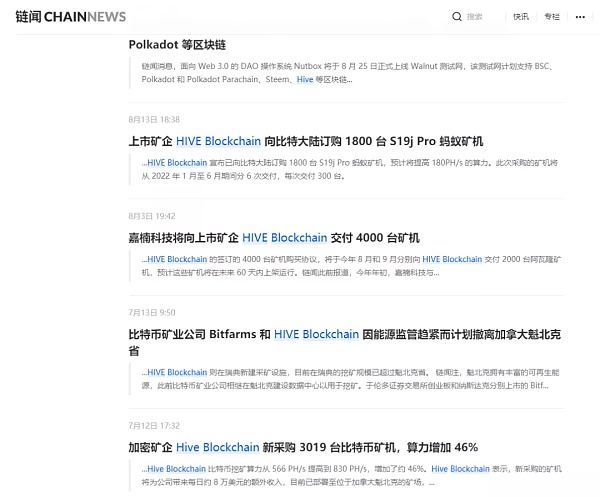
Task: Click the search magnifier icon
Action: click(x=457, y=17)
